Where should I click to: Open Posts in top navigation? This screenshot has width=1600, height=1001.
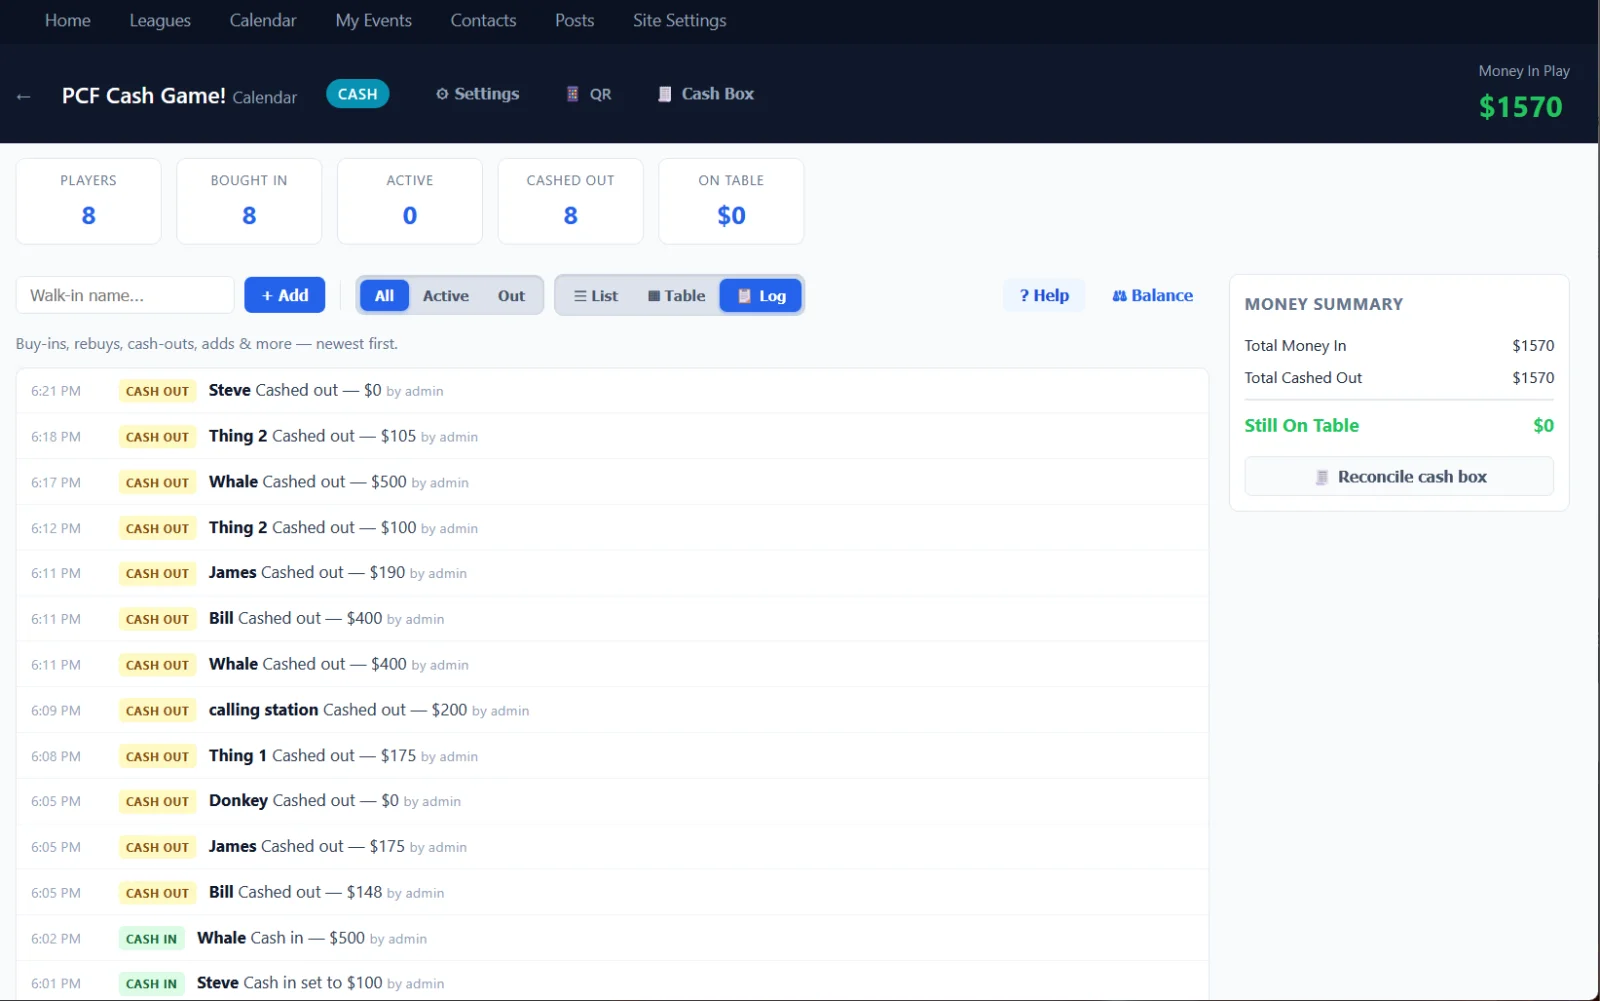point(575,20)
